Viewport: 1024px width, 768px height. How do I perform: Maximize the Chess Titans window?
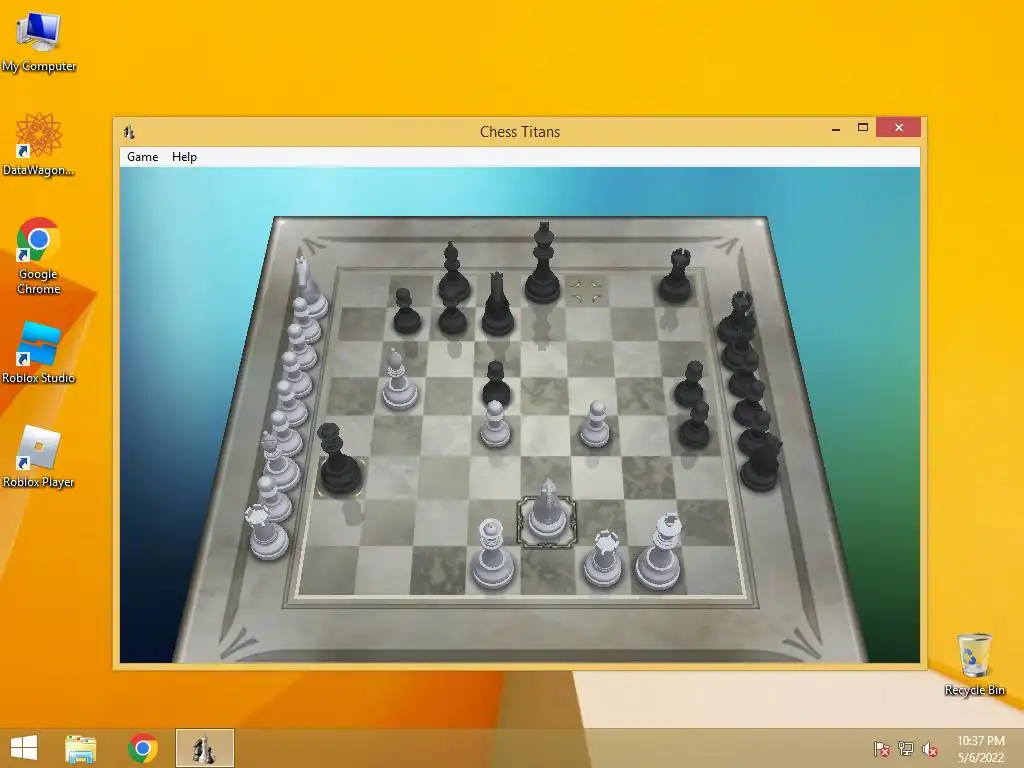[x=863, y=127]
